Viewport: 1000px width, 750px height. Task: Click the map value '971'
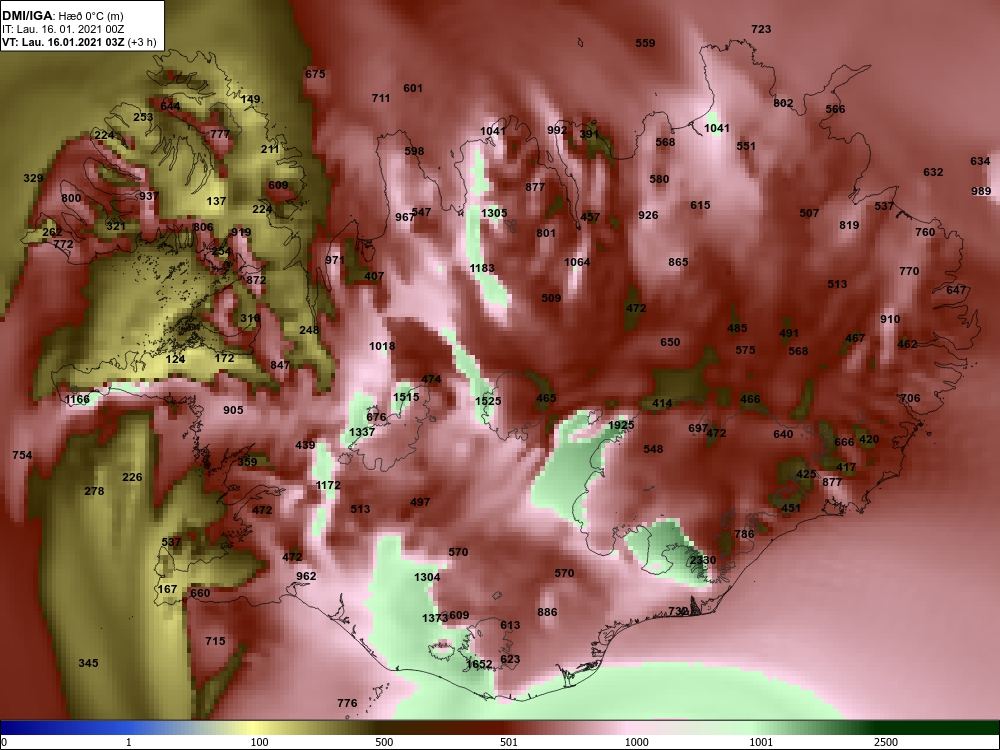(335, 260)
